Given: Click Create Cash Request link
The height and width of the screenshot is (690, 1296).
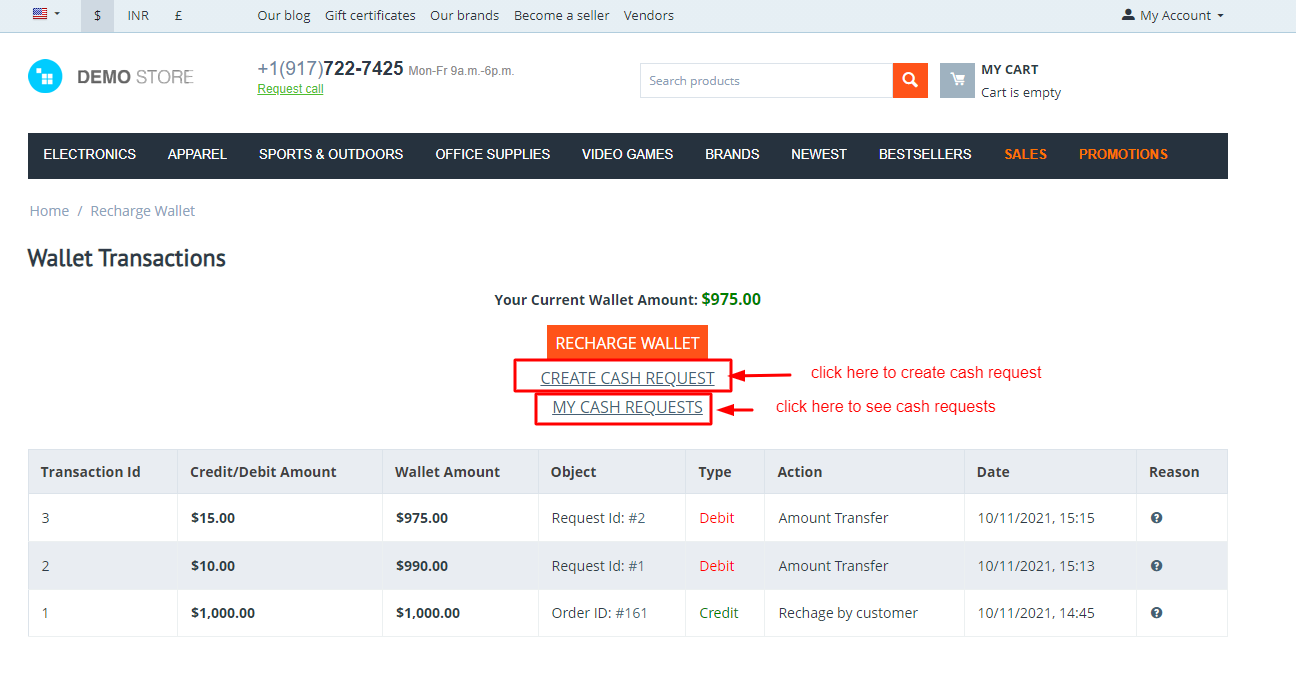Looking at the screenshot, I should tap(627, 378).
